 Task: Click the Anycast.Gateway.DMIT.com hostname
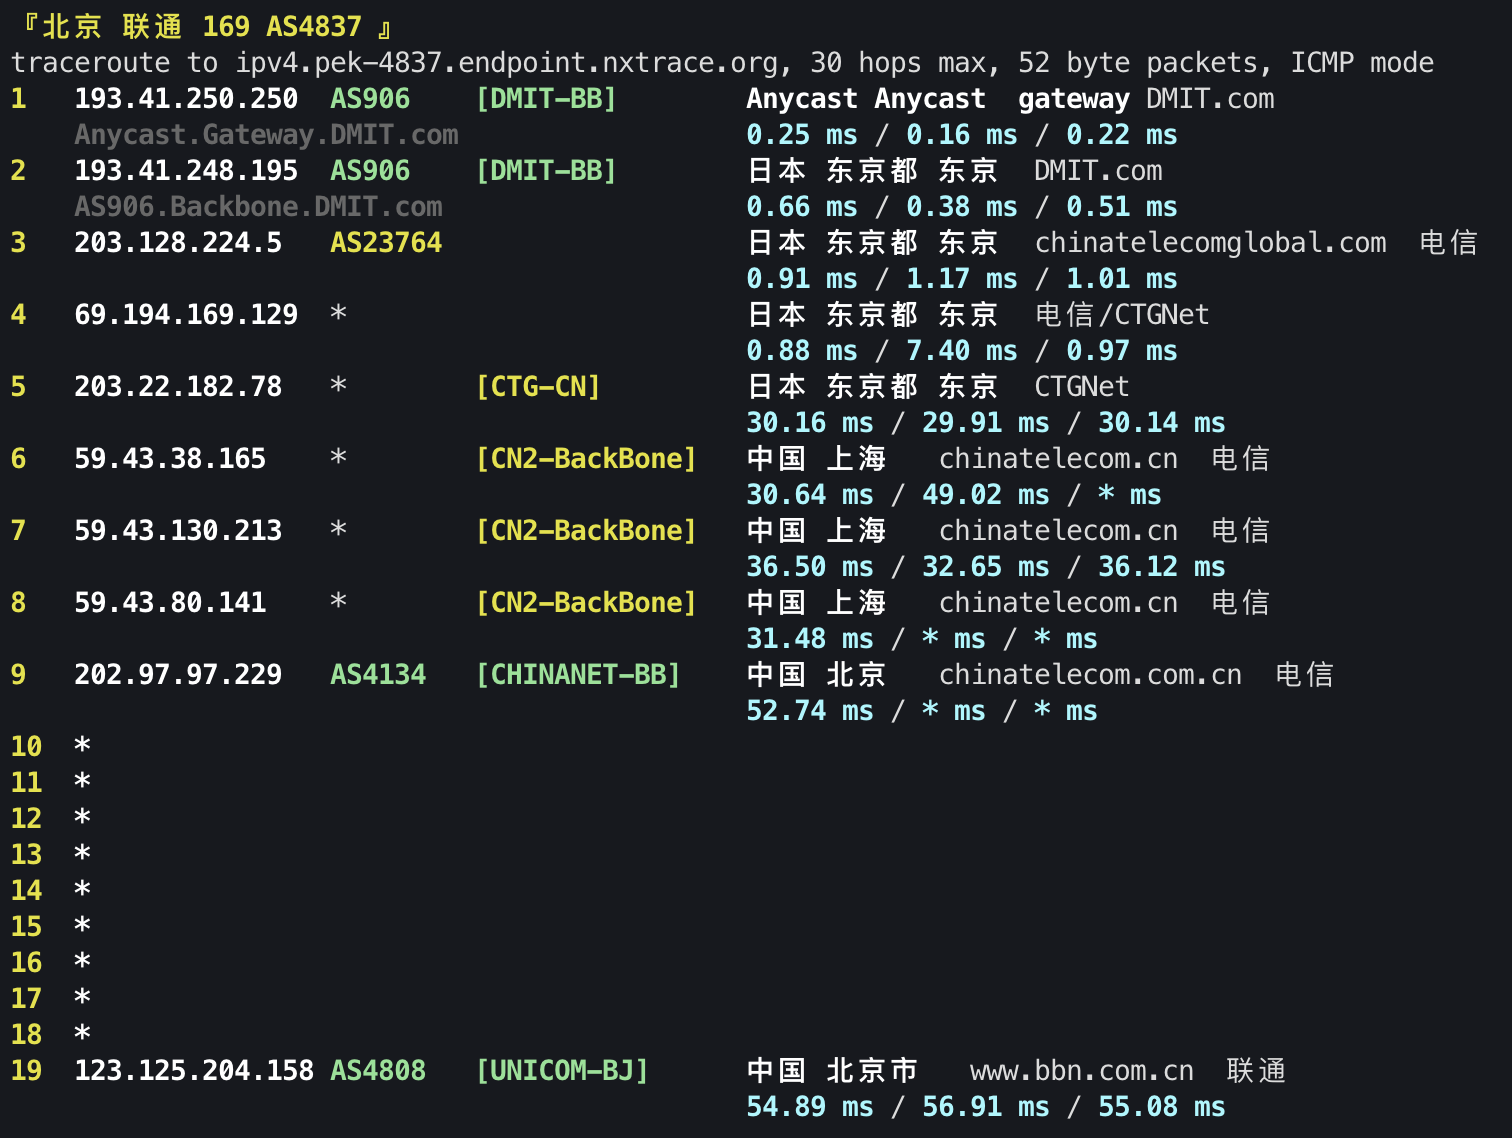point(266,134)
